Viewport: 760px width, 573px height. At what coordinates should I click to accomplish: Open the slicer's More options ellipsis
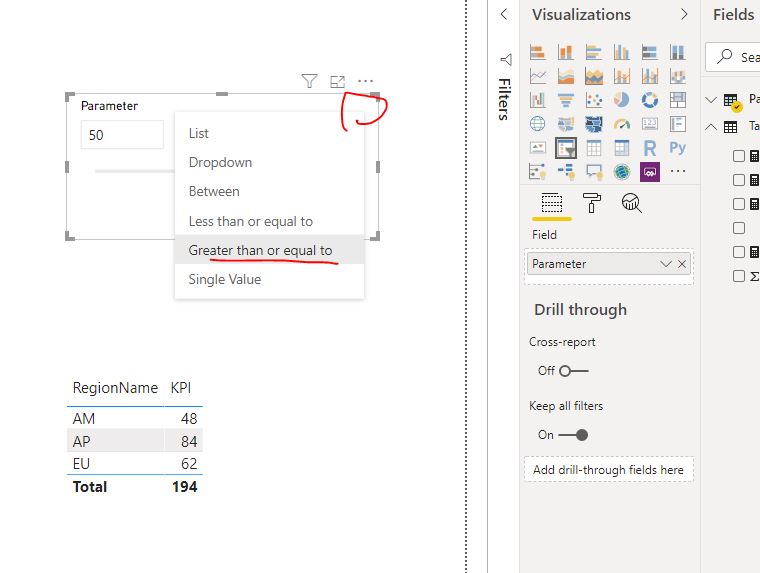pos(365,81)
